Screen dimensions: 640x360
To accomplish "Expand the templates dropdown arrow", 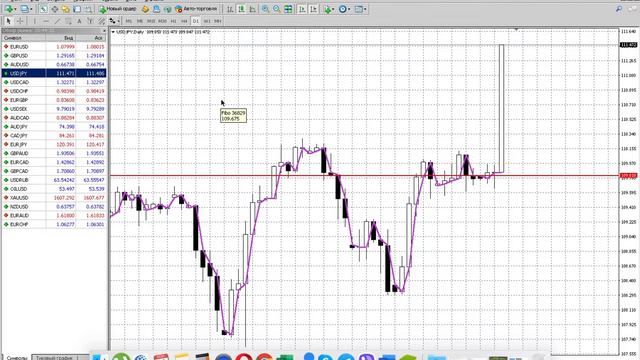I will pos(365,9).
